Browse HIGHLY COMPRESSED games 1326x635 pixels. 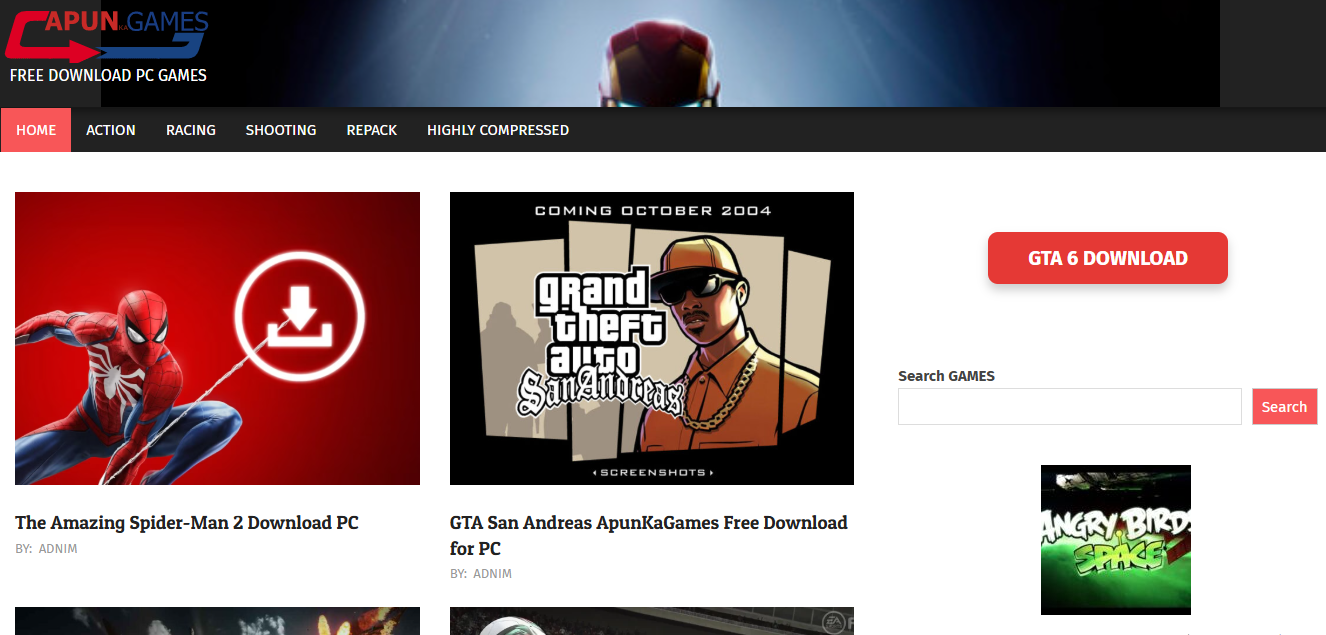(498, 130)
